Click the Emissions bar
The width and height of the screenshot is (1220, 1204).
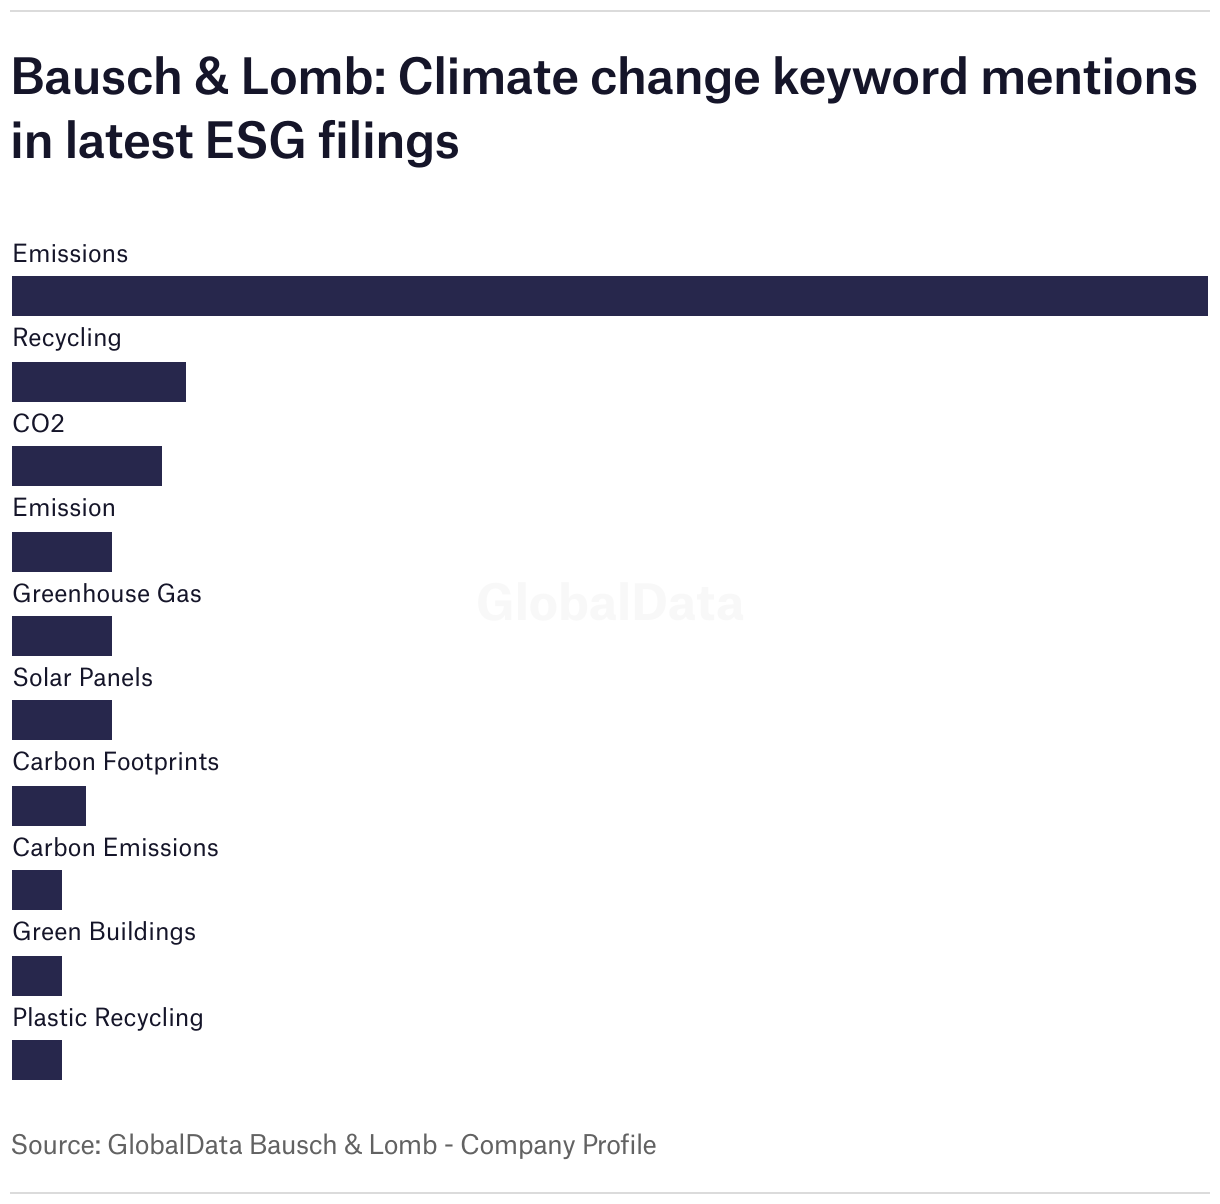(610, 296)
